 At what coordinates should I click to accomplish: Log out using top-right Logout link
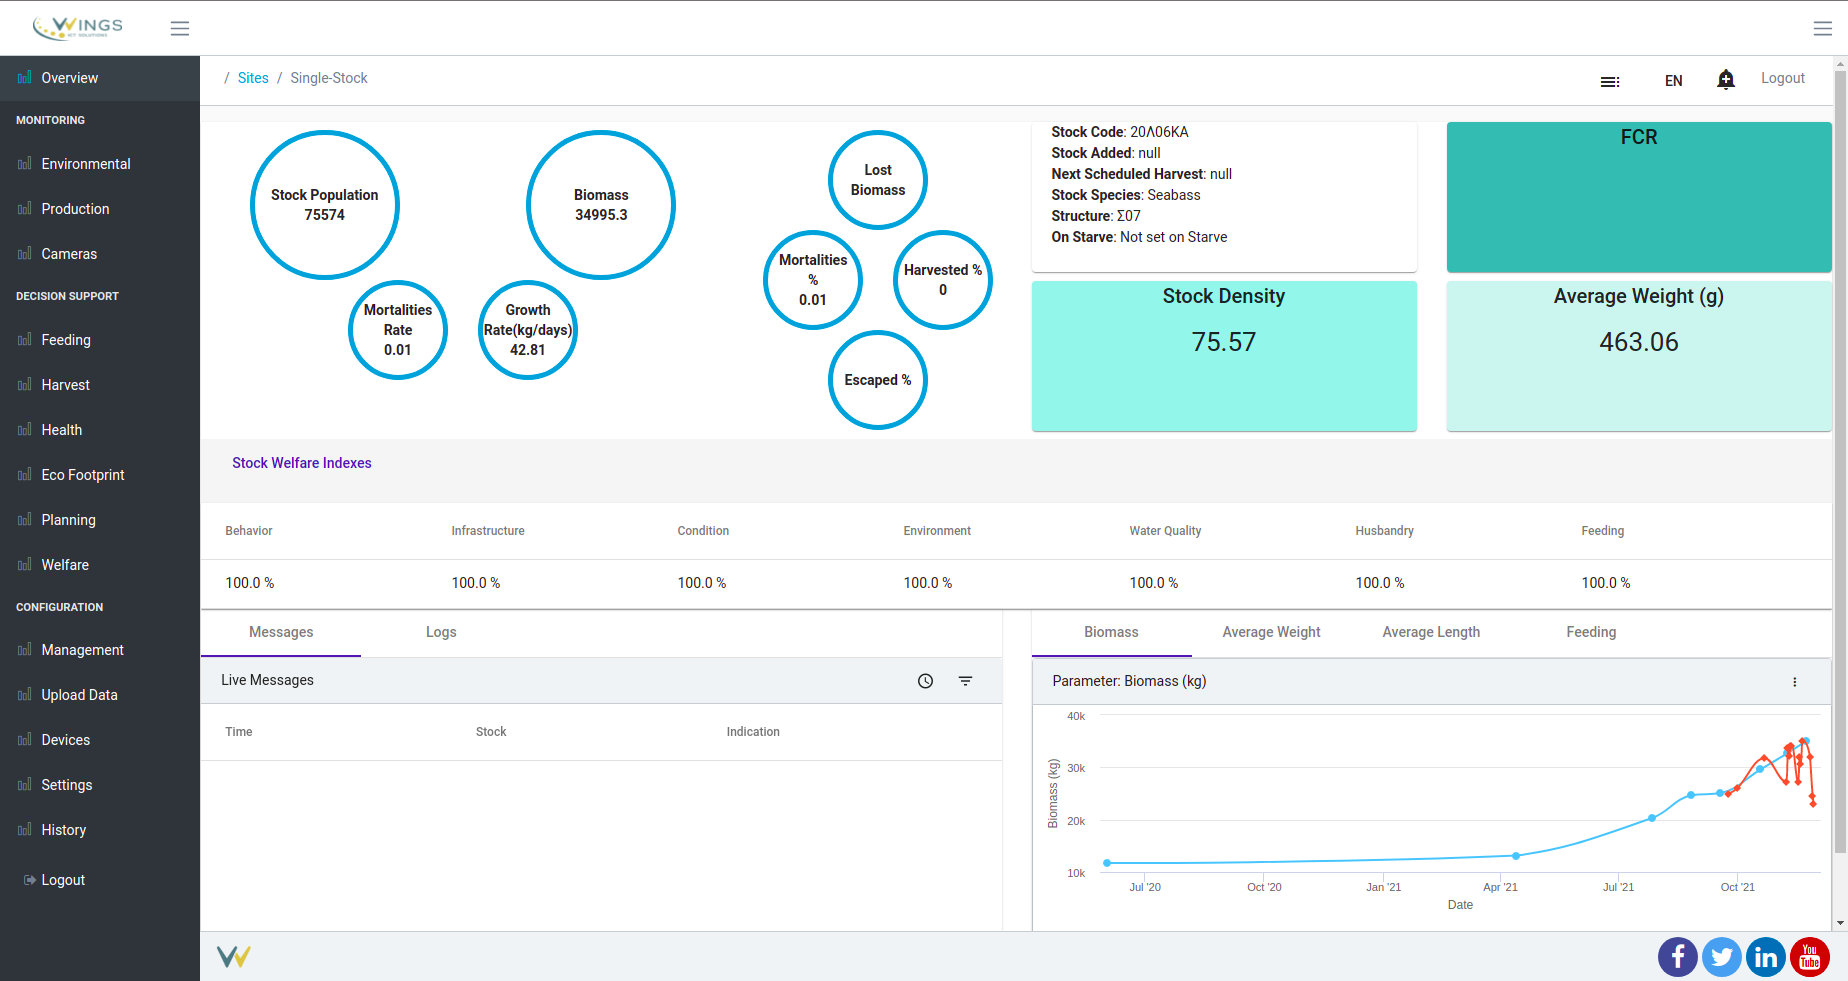(1782, 78)
